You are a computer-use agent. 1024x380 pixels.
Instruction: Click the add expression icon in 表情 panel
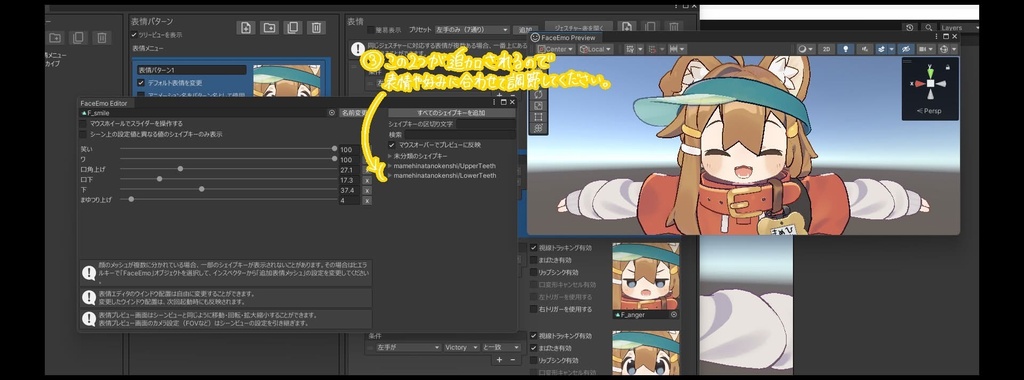pyautogui.click(x=626, y=27)
